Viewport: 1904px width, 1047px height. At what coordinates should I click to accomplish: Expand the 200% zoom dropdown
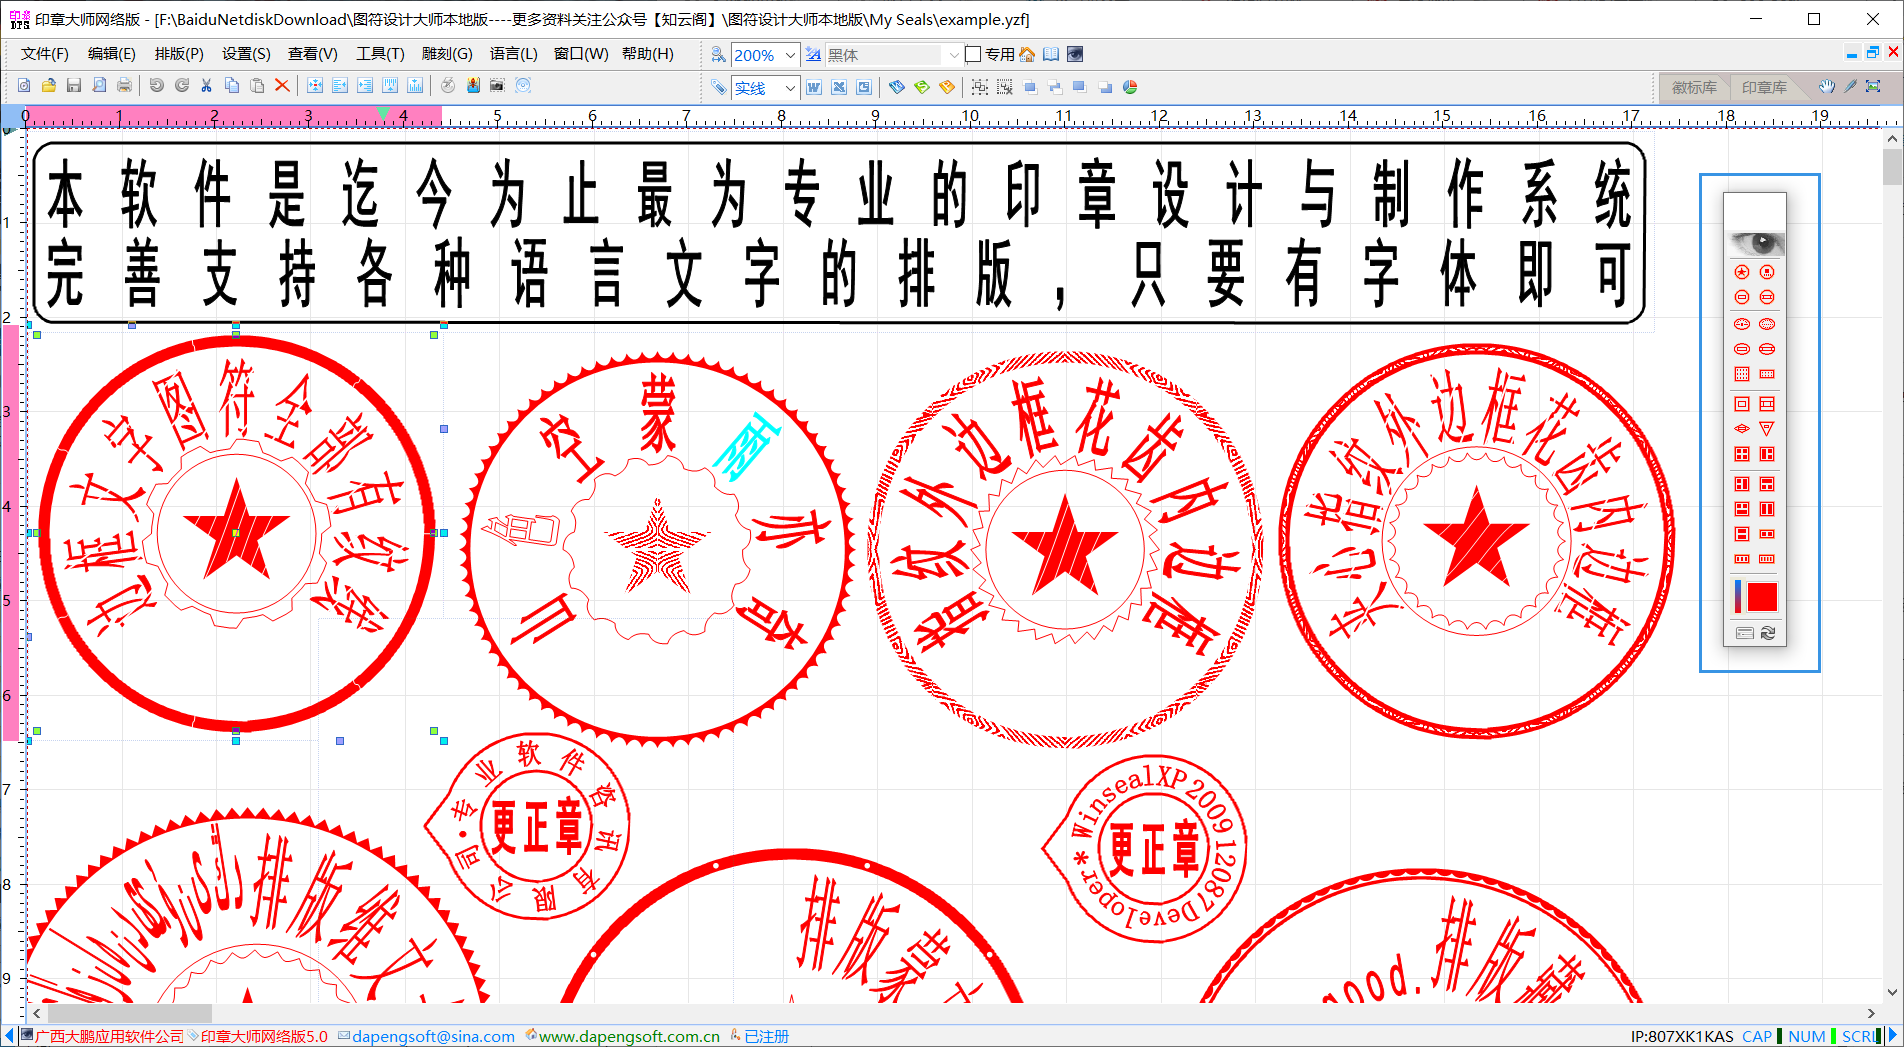790,55
